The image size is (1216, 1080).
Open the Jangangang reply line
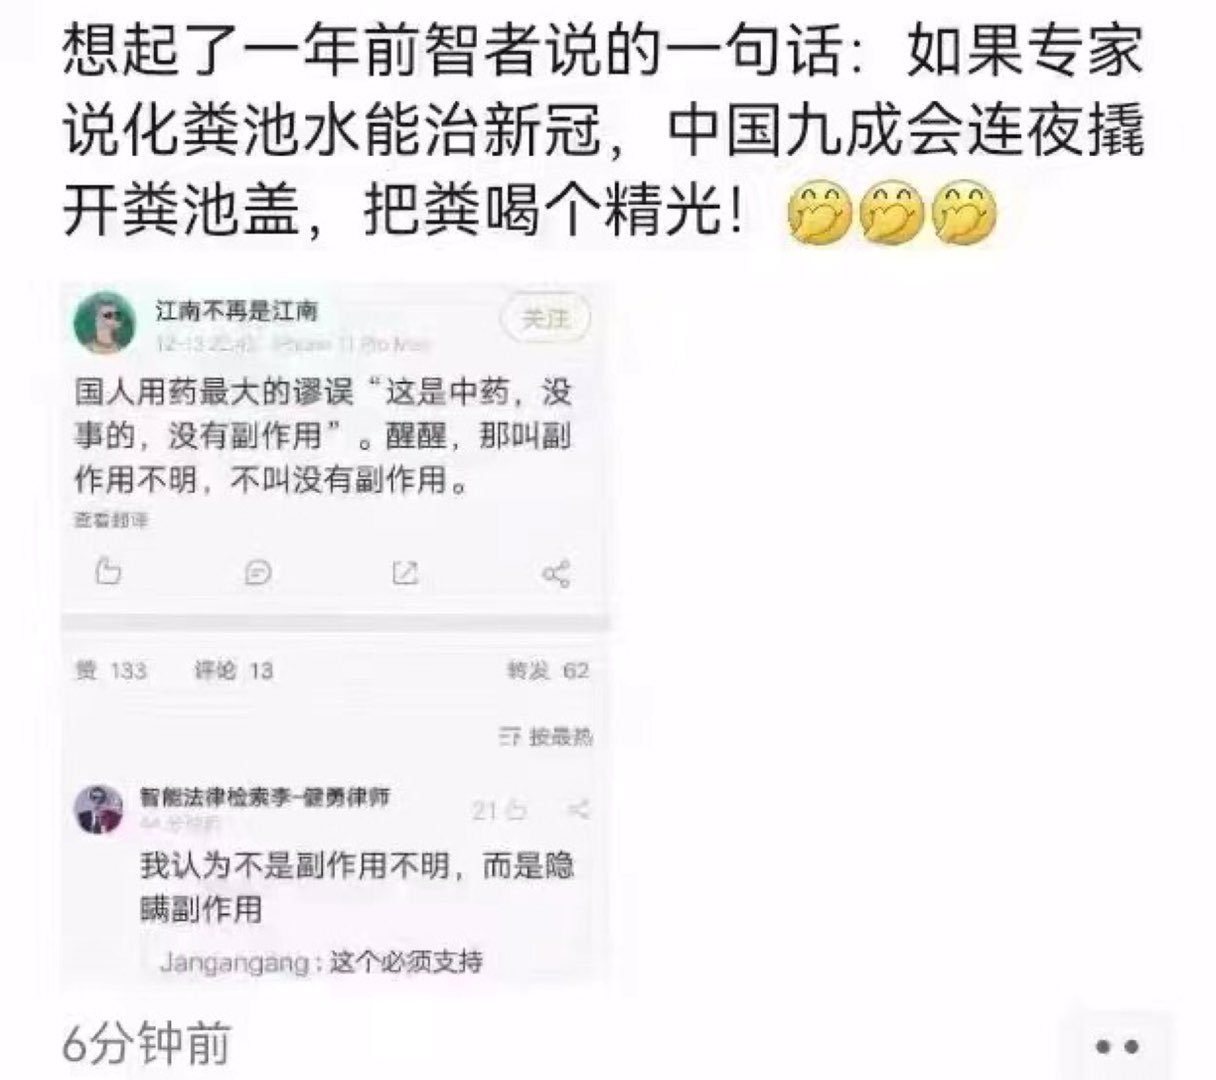[321, 962]
